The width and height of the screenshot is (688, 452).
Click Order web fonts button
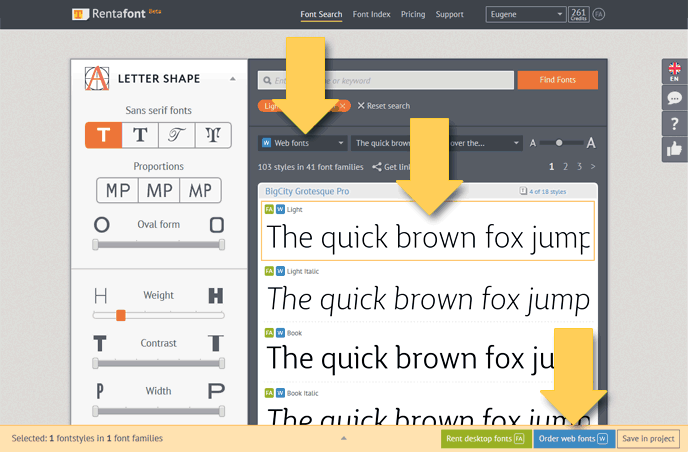[x=574, y=438]
